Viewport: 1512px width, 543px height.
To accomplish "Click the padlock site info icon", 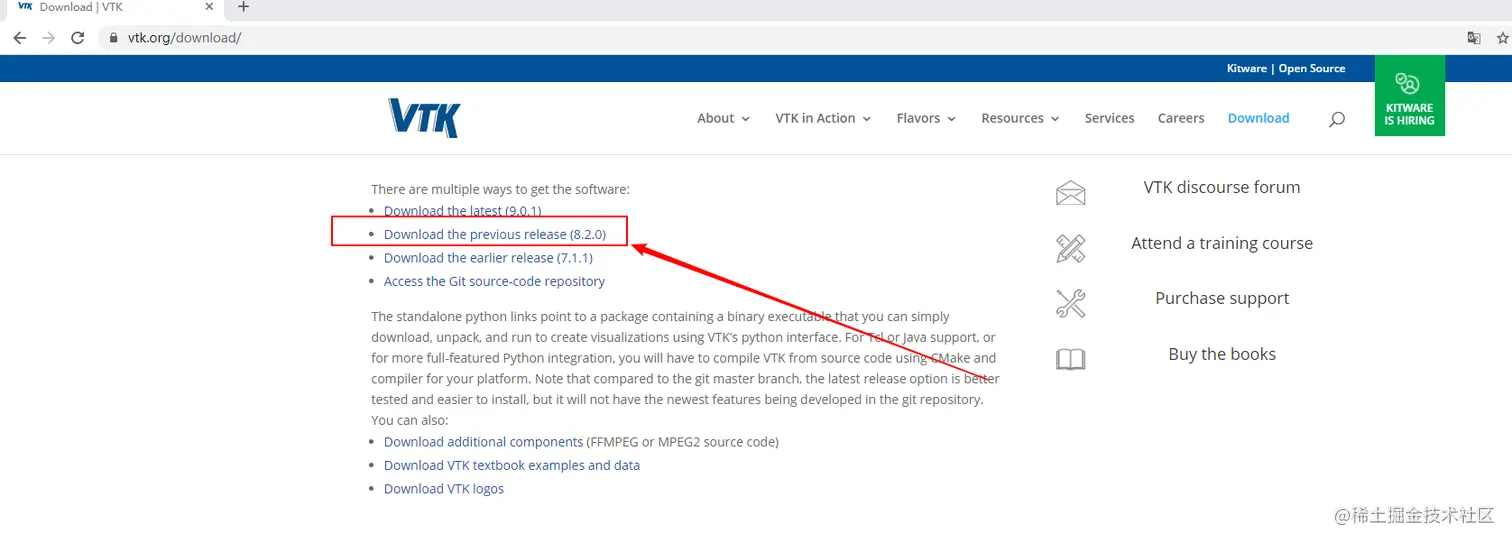I will 113,38.
